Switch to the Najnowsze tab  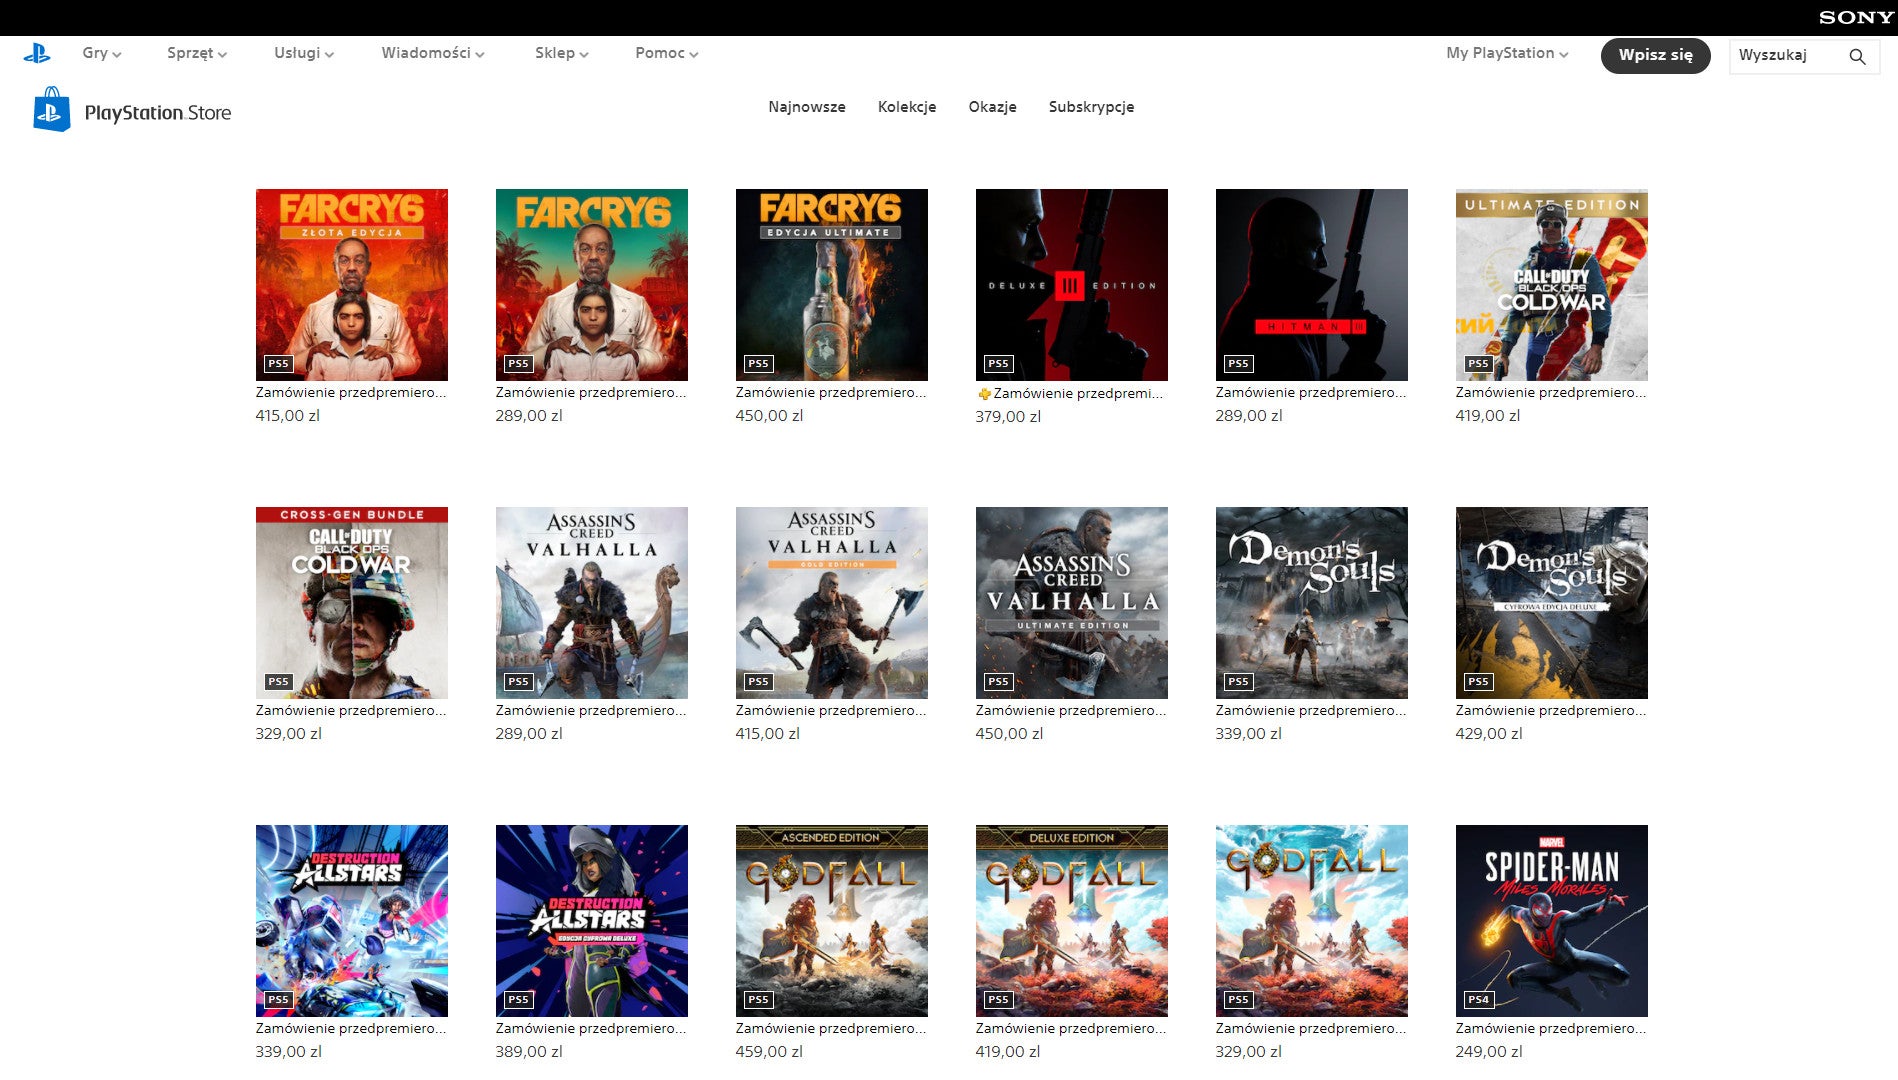tap(807, 107)
